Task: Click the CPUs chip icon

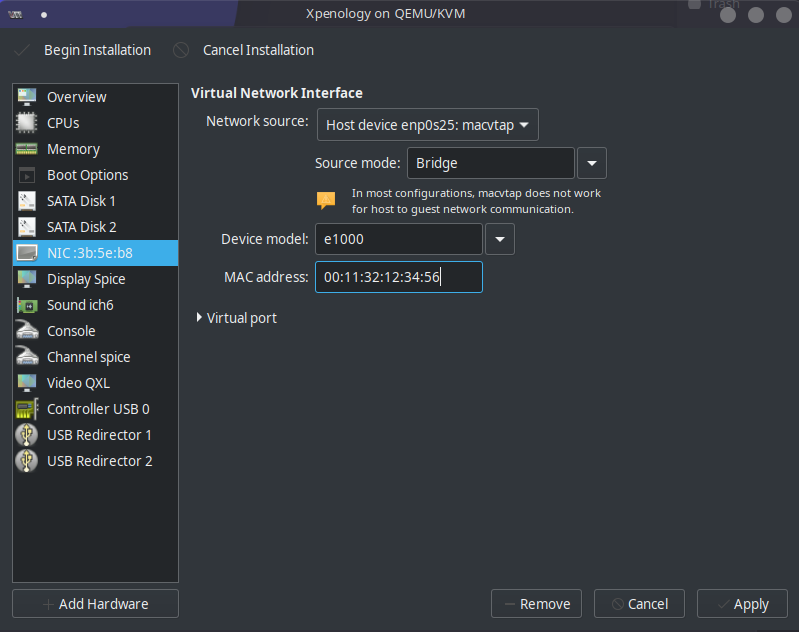Action: (26, 123)
